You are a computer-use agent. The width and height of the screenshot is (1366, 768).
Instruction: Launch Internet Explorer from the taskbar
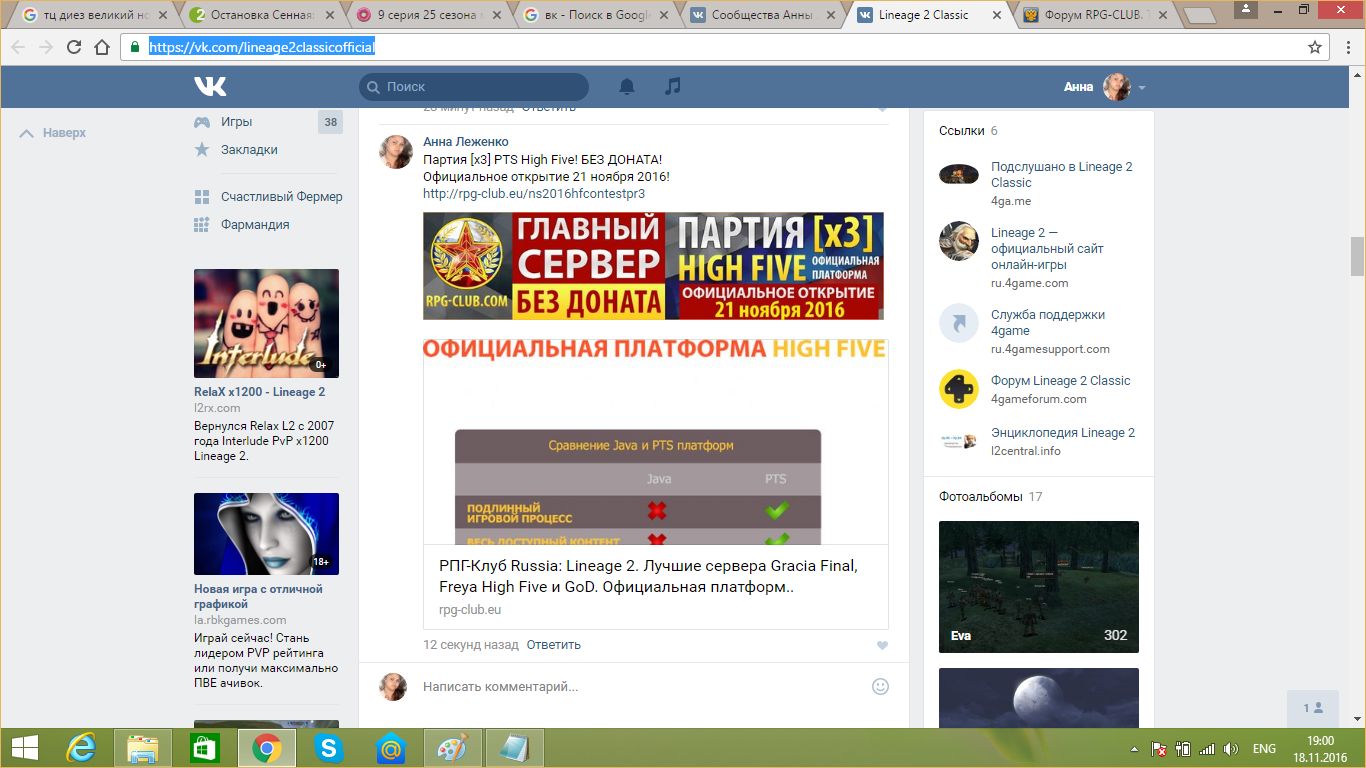[x=81, y=748]
